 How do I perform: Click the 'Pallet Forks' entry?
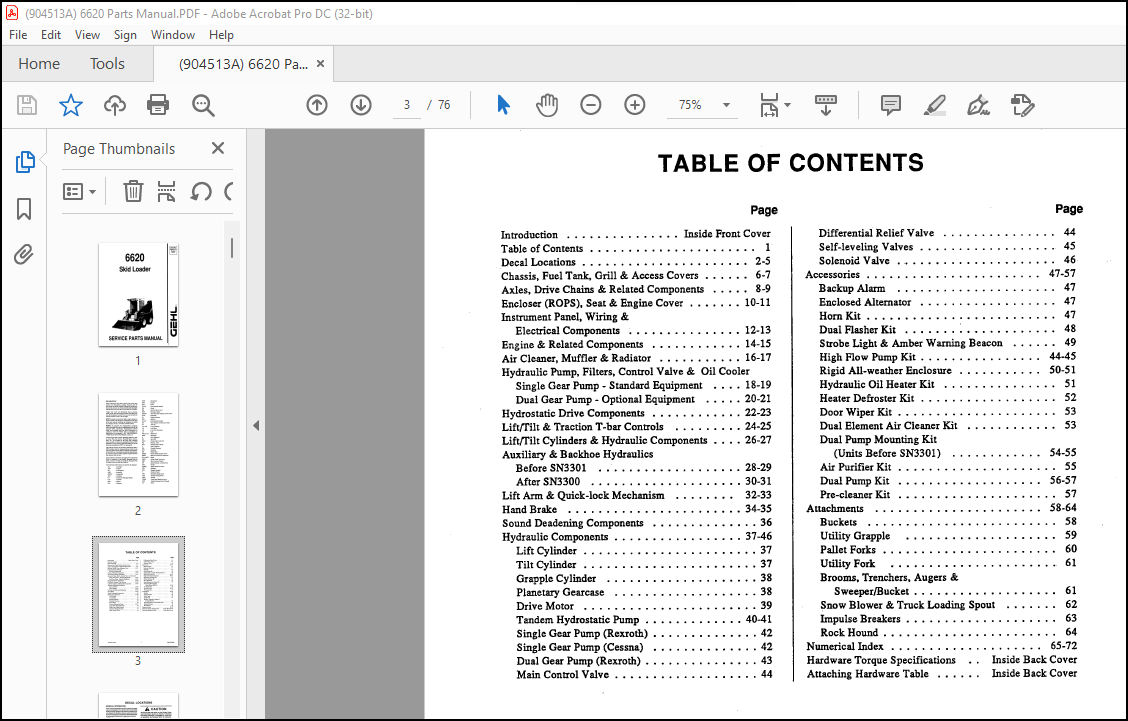[x=848, y=550]
